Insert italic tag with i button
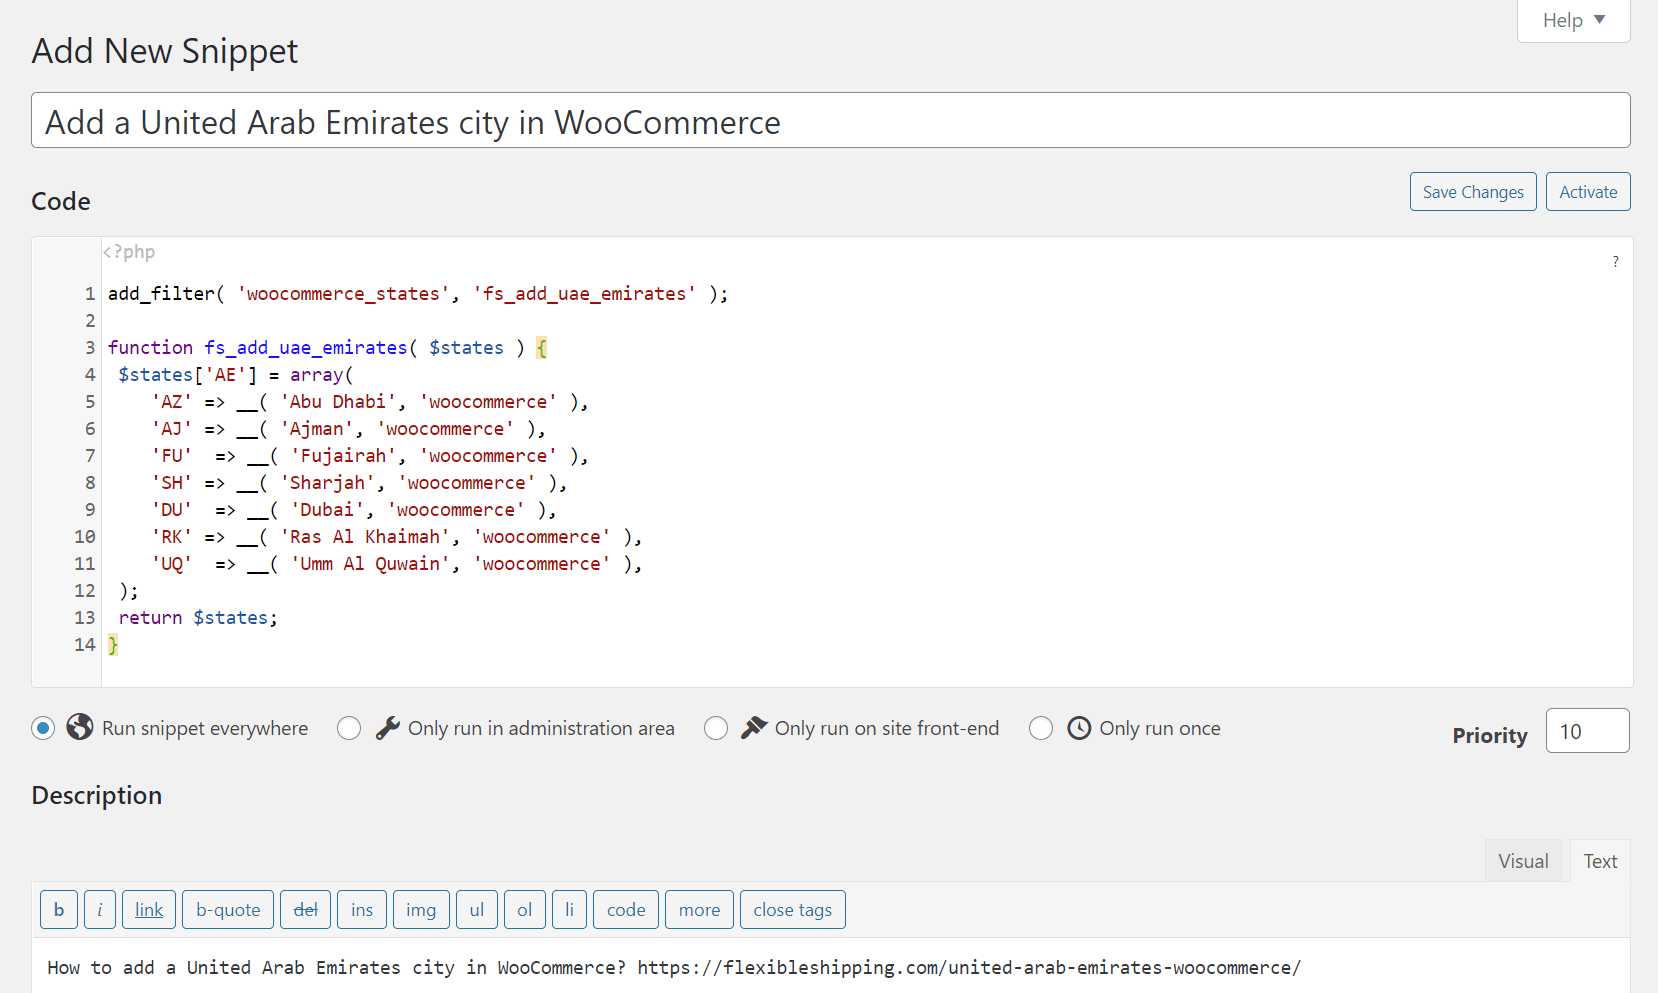 pyautogui.click(x=100, y=910)
